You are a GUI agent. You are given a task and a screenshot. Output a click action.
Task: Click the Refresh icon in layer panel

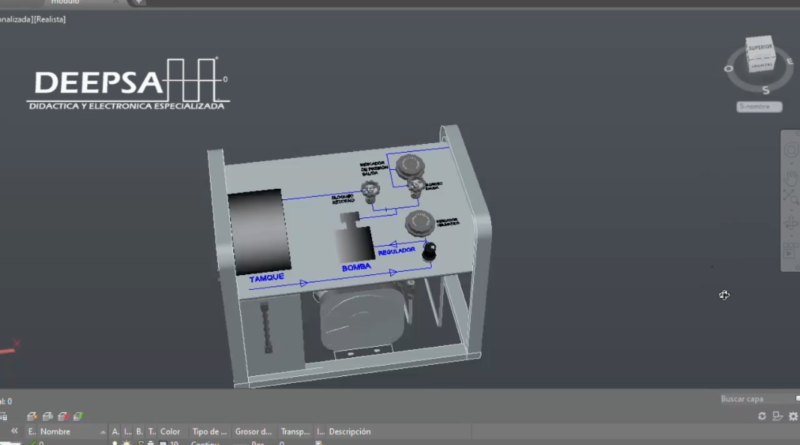tap(762, 415)
